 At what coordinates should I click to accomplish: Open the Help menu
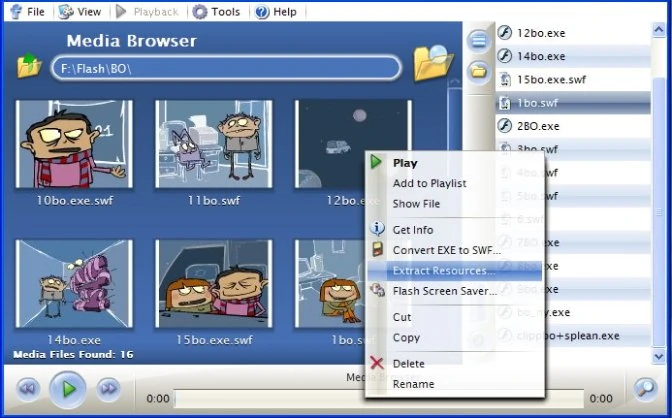pos(276,12)
